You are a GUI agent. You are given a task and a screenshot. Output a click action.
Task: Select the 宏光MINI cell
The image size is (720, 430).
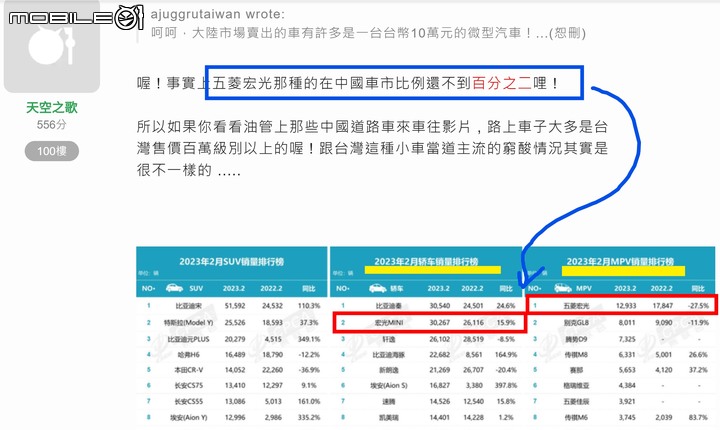[388, 322]
